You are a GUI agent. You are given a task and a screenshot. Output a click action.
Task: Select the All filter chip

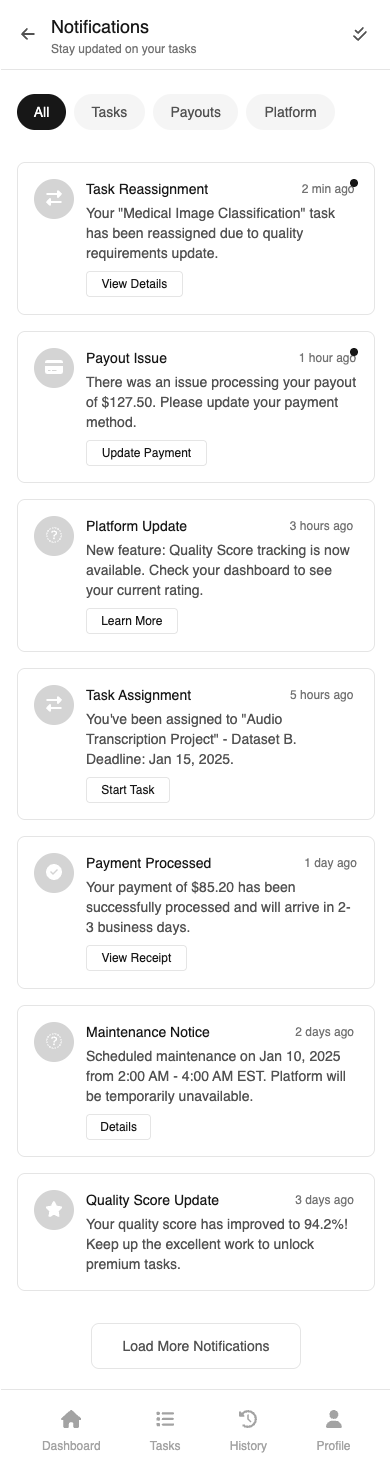pos(41,112)
